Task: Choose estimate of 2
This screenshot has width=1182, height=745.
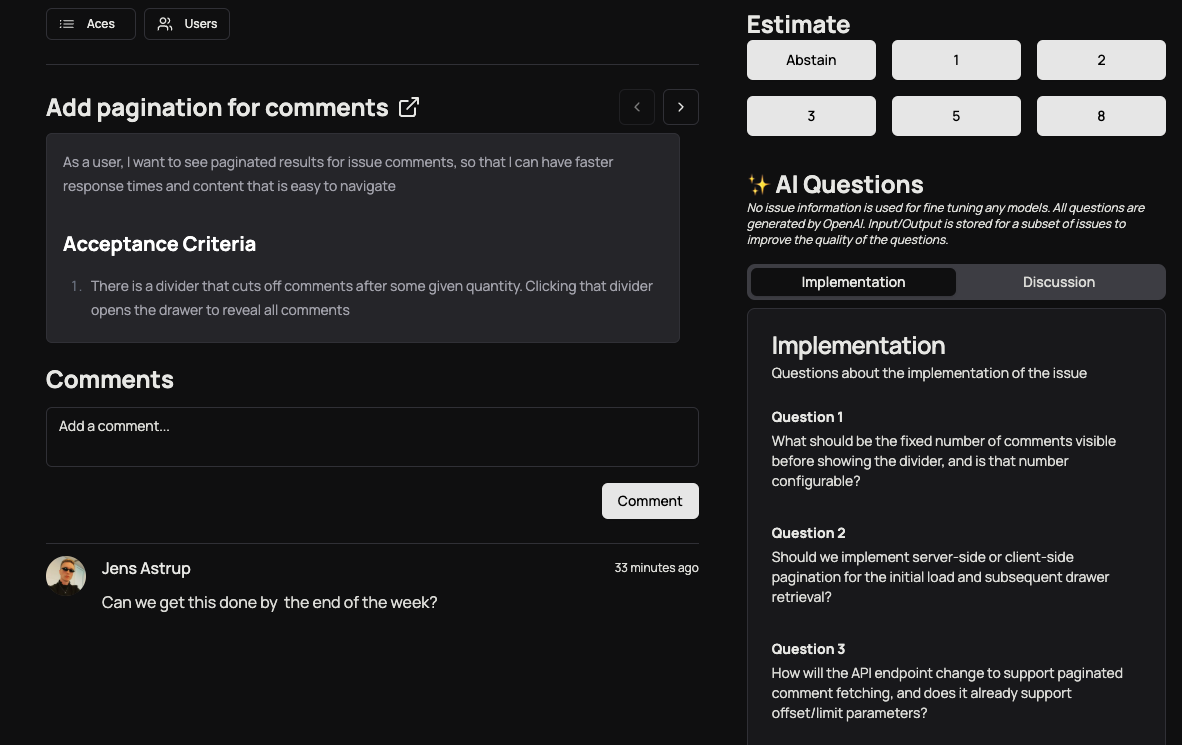Action: [1101, 60]
